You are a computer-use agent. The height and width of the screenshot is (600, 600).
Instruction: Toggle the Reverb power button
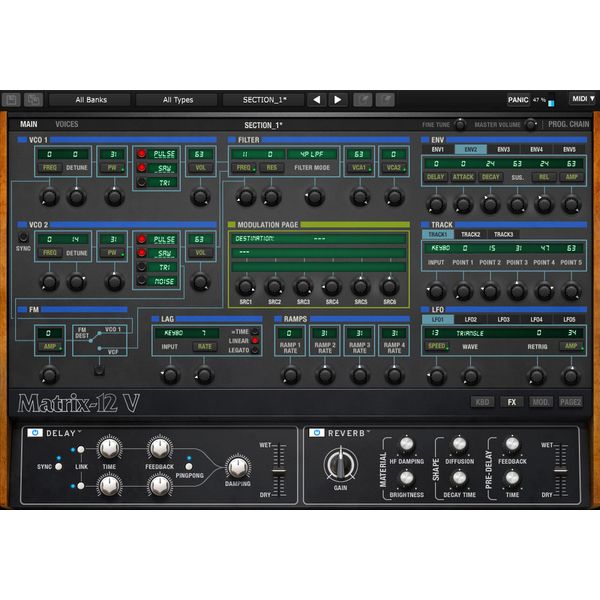316,433
